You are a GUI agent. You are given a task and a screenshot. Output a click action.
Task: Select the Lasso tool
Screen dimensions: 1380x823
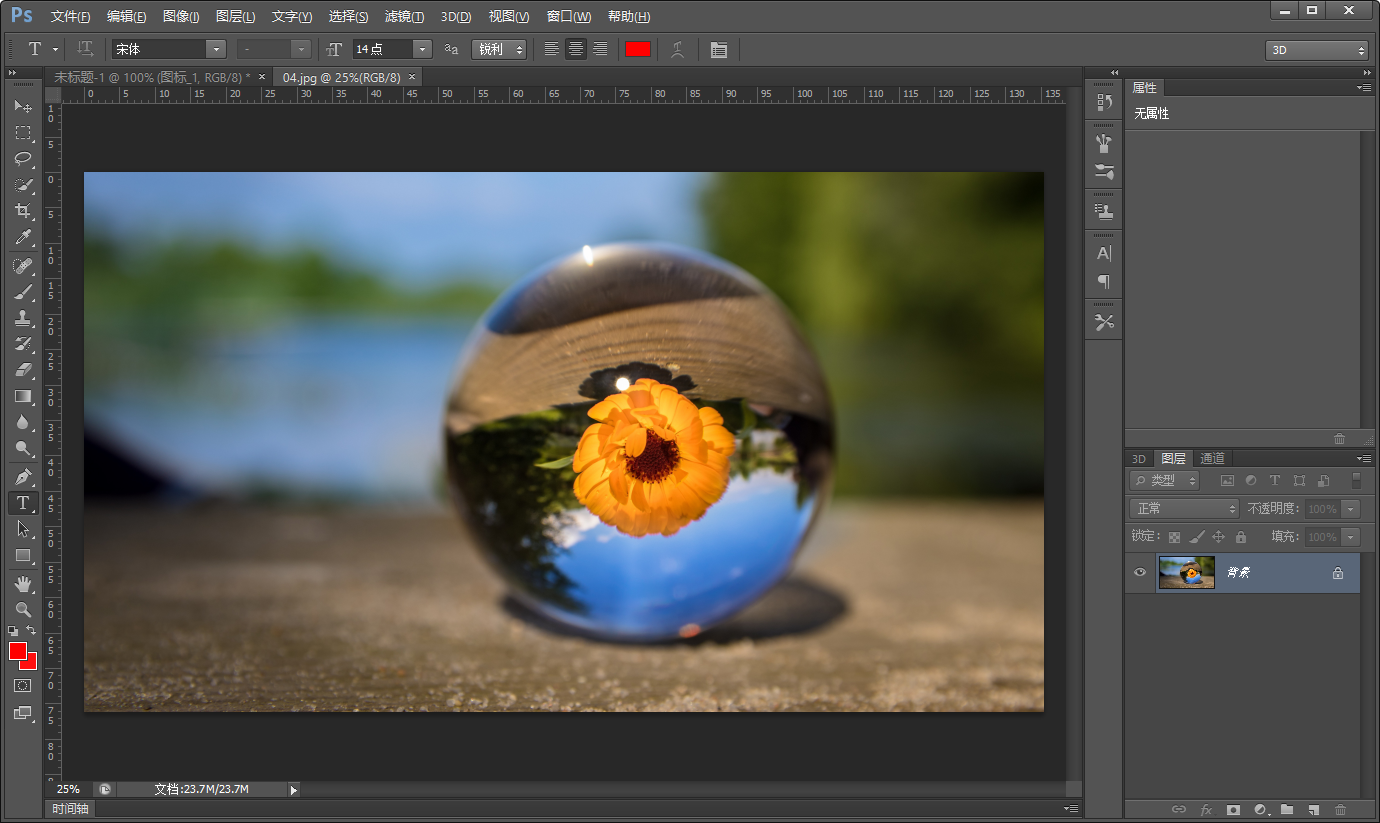coord(22,159)
